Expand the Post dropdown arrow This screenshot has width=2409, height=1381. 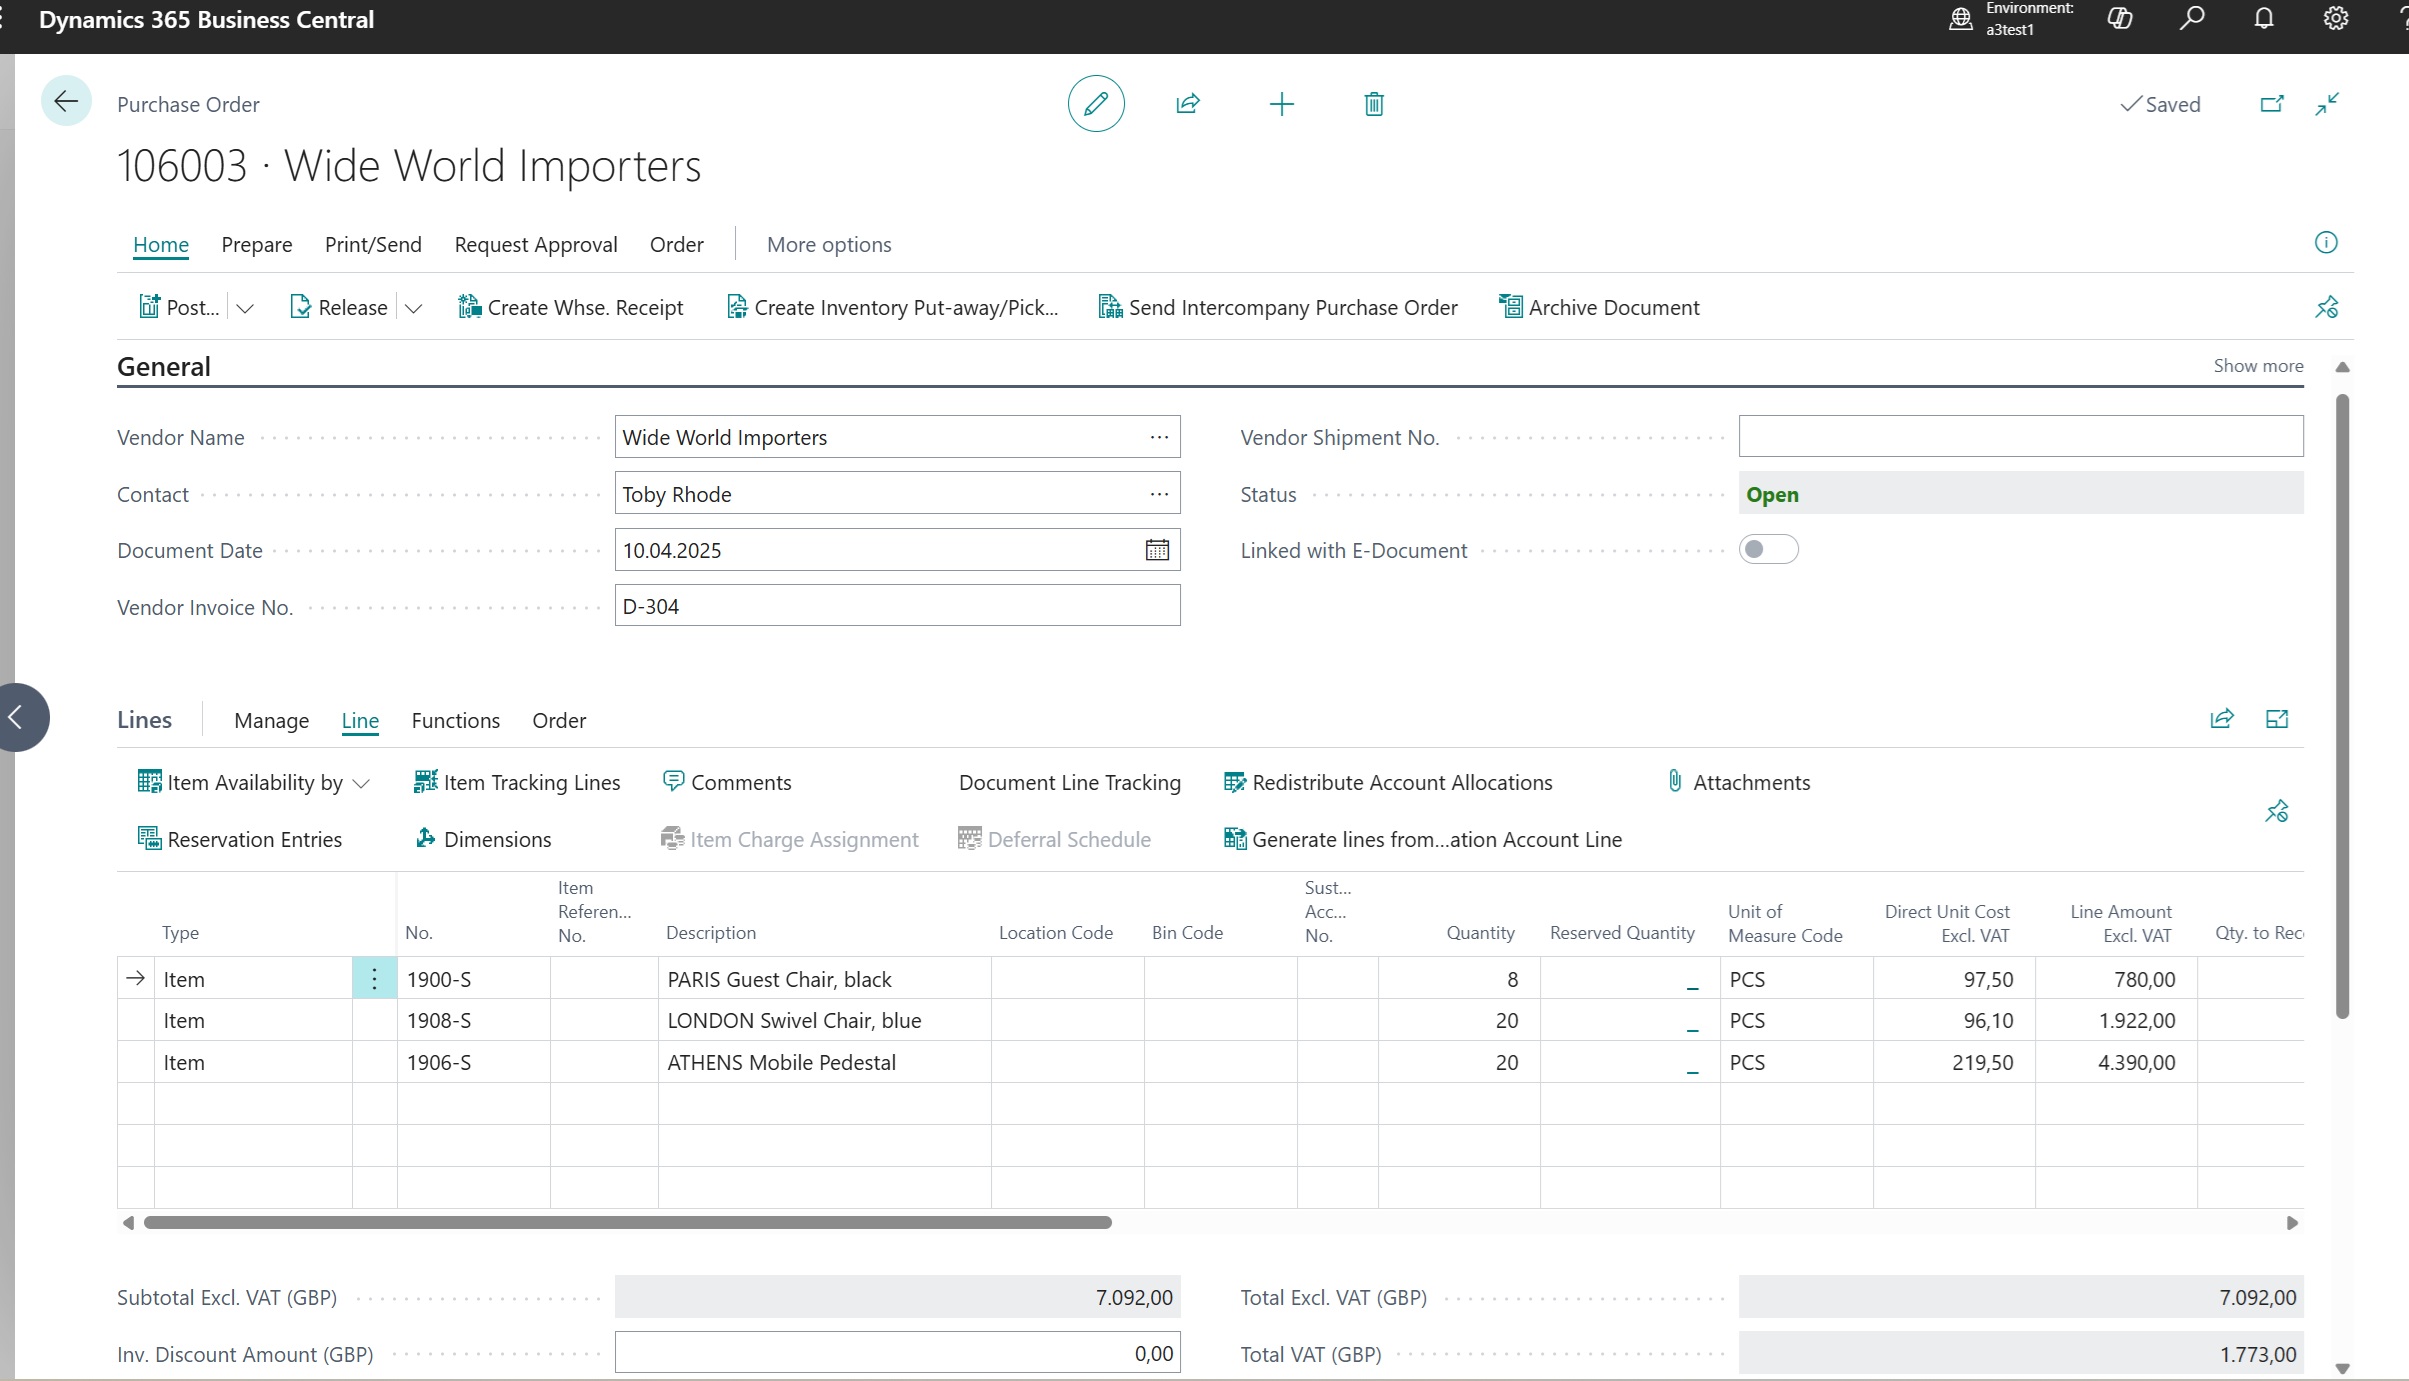(x=245, y=308)
